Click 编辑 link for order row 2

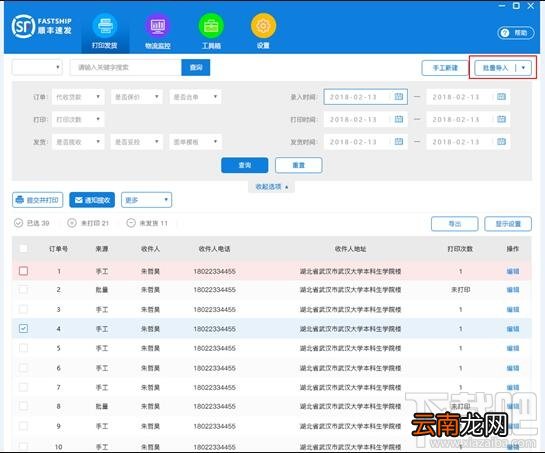pyautogui.click(x=513, y=290)
